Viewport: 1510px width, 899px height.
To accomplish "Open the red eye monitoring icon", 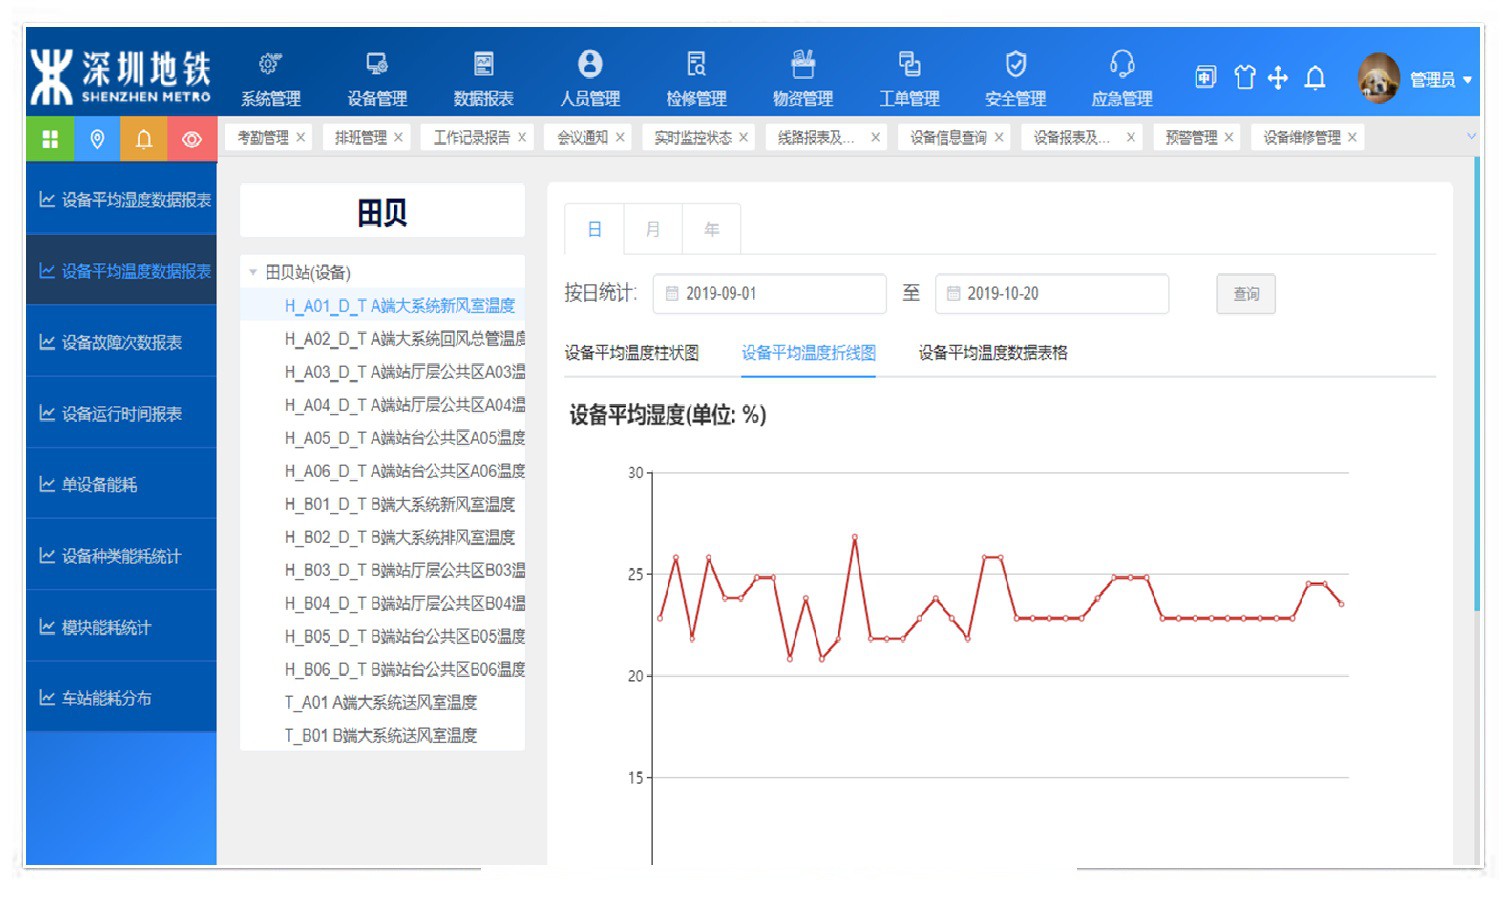I will coord(190,138).
